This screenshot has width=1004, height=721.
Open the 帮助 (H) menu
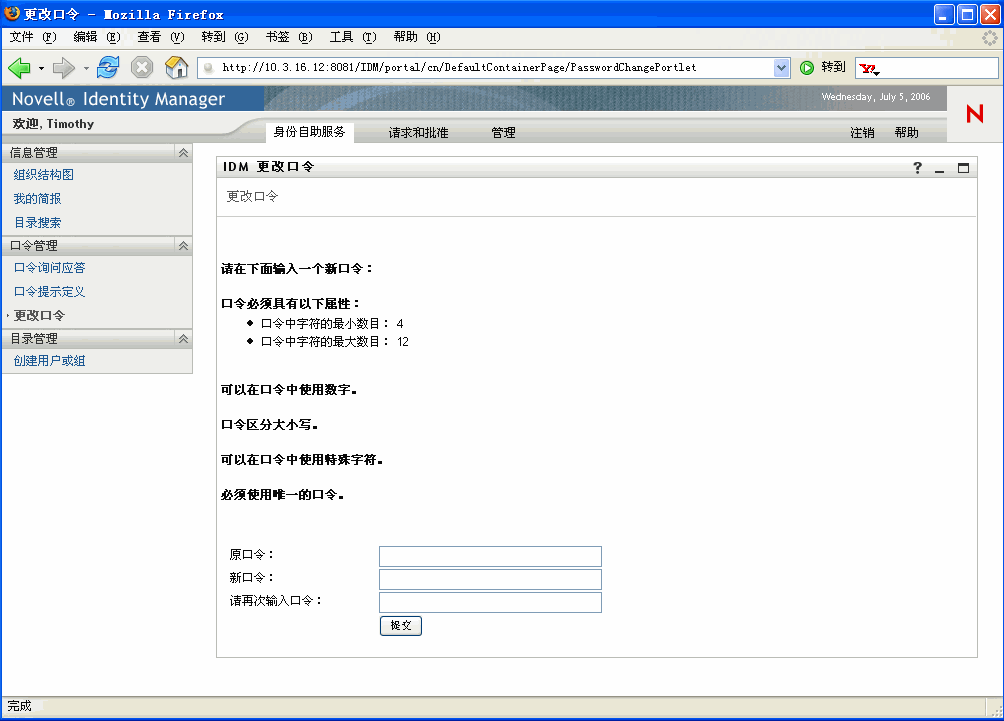pos(417,37)
